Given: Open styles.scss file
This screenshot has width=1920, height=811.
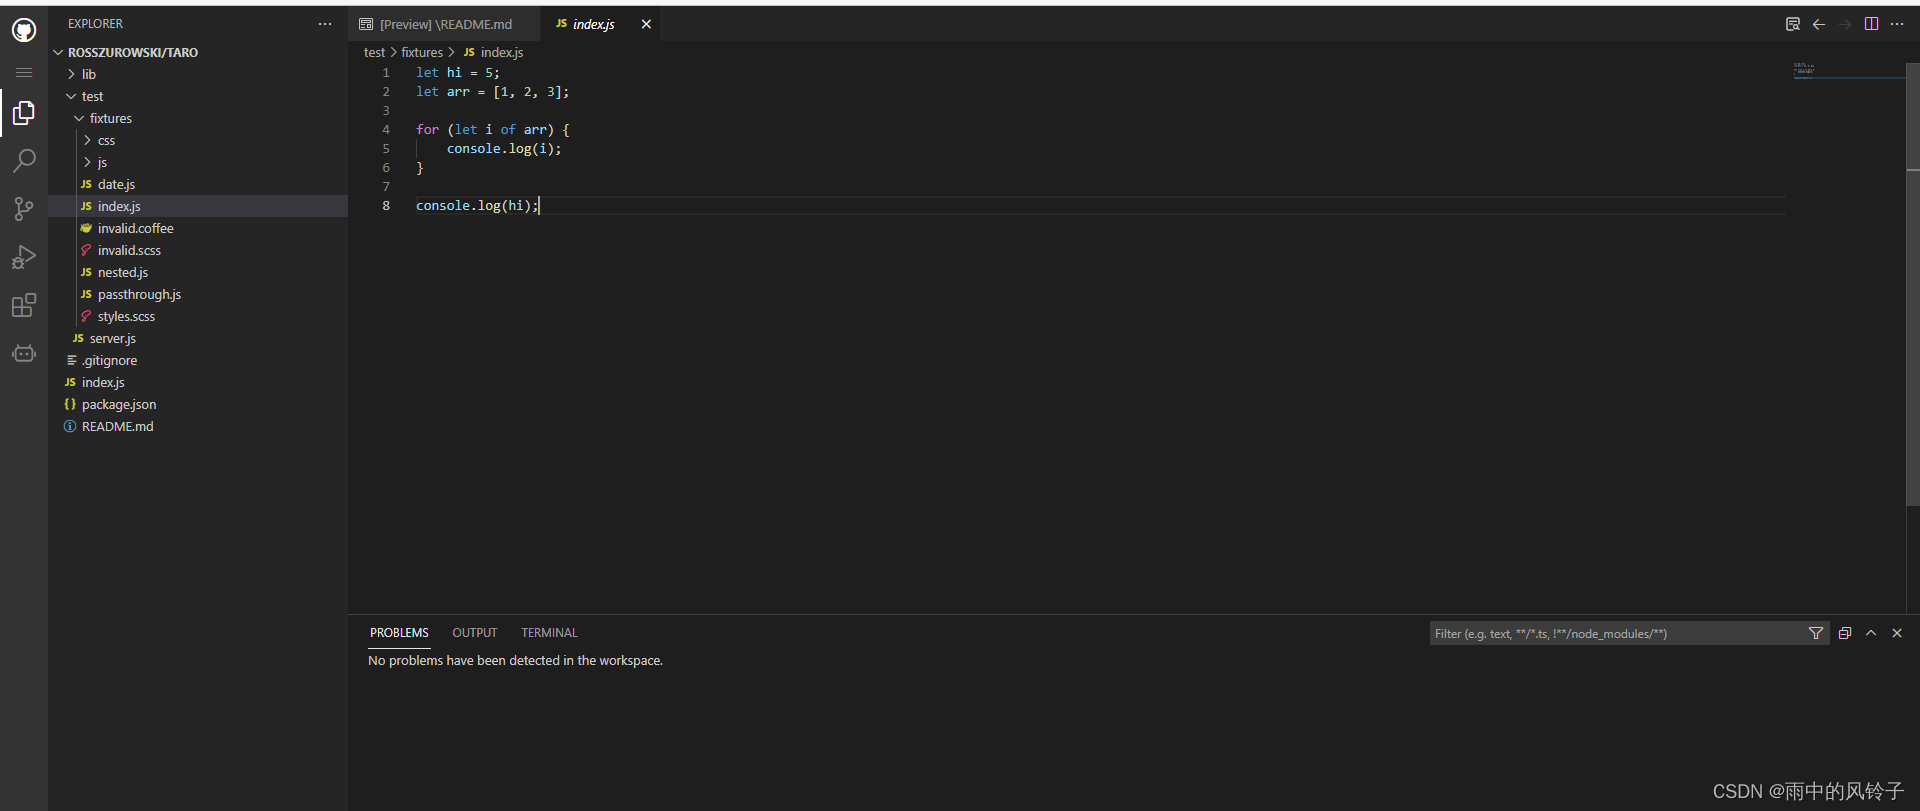Looking at the screenshot, I should (198, 316).
